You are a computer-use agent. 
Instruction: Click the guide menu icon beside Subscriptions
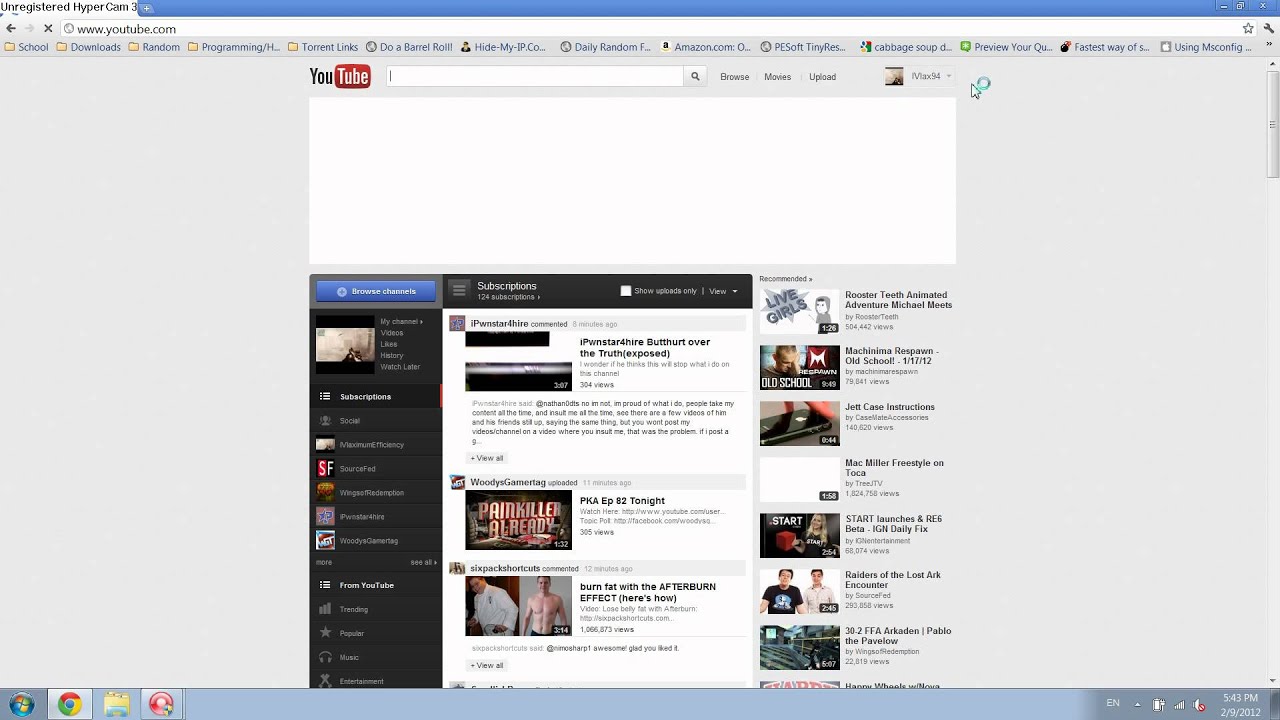(459, 290)
